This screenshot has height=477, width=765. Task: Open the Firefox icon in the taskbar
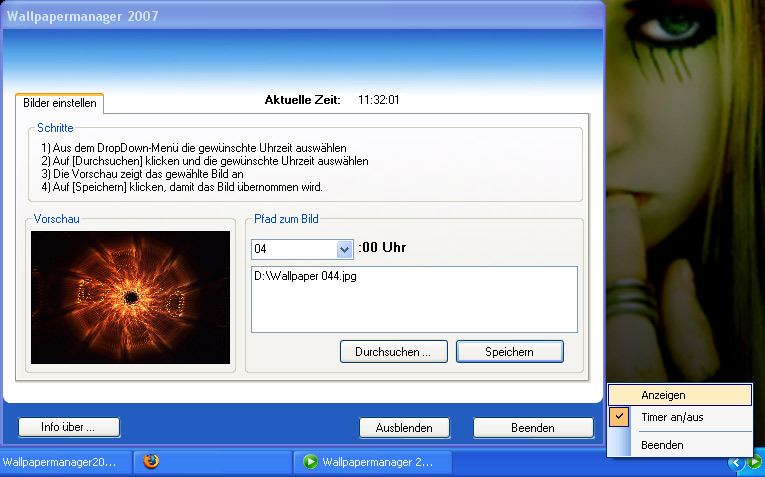(x=151, y=461)
